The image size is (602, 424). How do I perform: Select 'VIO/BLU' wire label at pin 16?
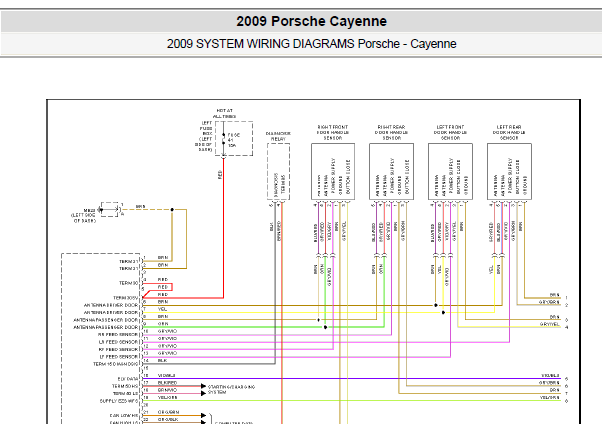point(167,375)
